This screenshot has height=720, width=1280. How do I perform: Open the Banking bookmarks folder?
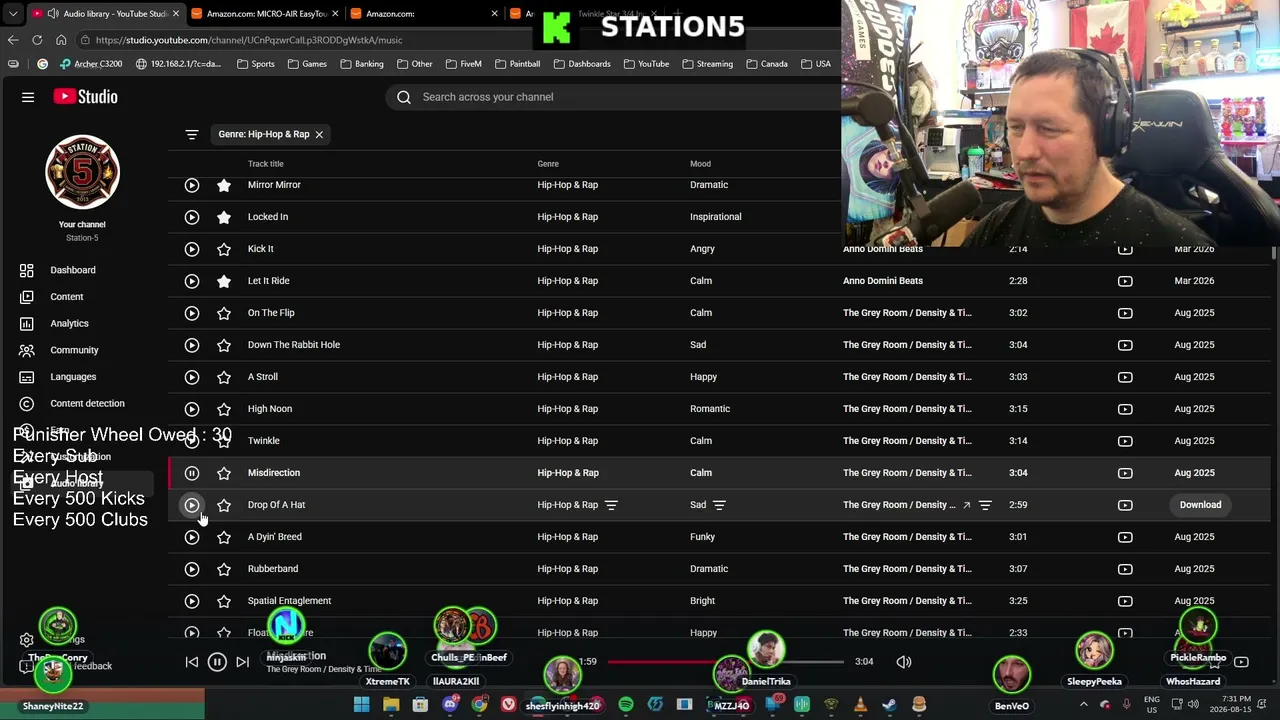coord(361,64)
